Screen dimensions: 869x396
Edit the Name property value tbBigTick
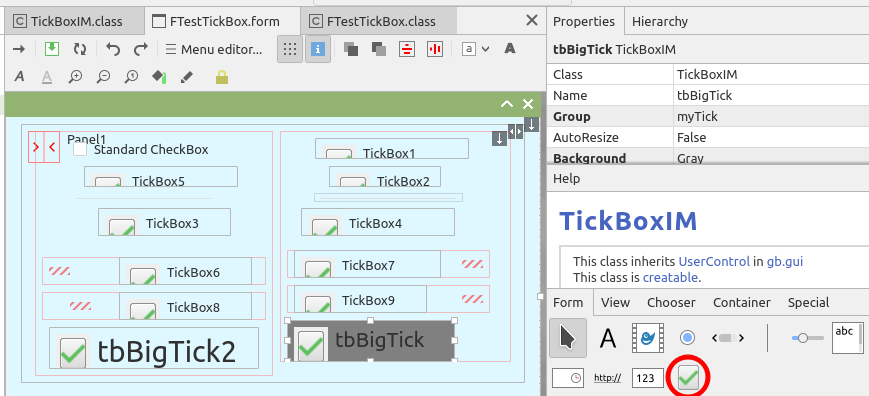pos(771,95)
